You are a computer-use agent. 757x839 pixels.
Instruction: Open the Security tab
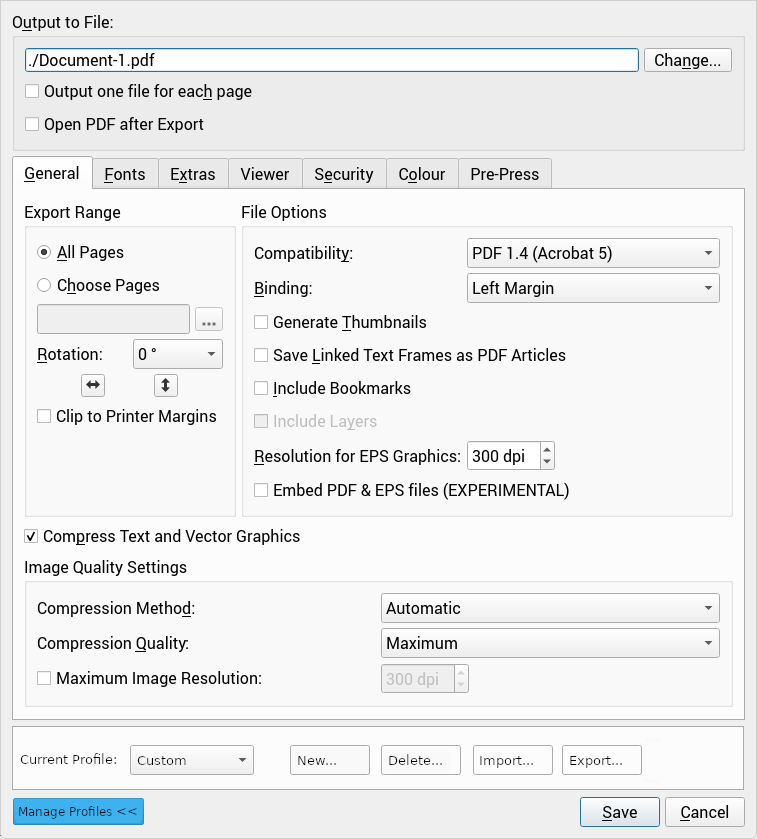pyautogui.click(x=343, y=174)
